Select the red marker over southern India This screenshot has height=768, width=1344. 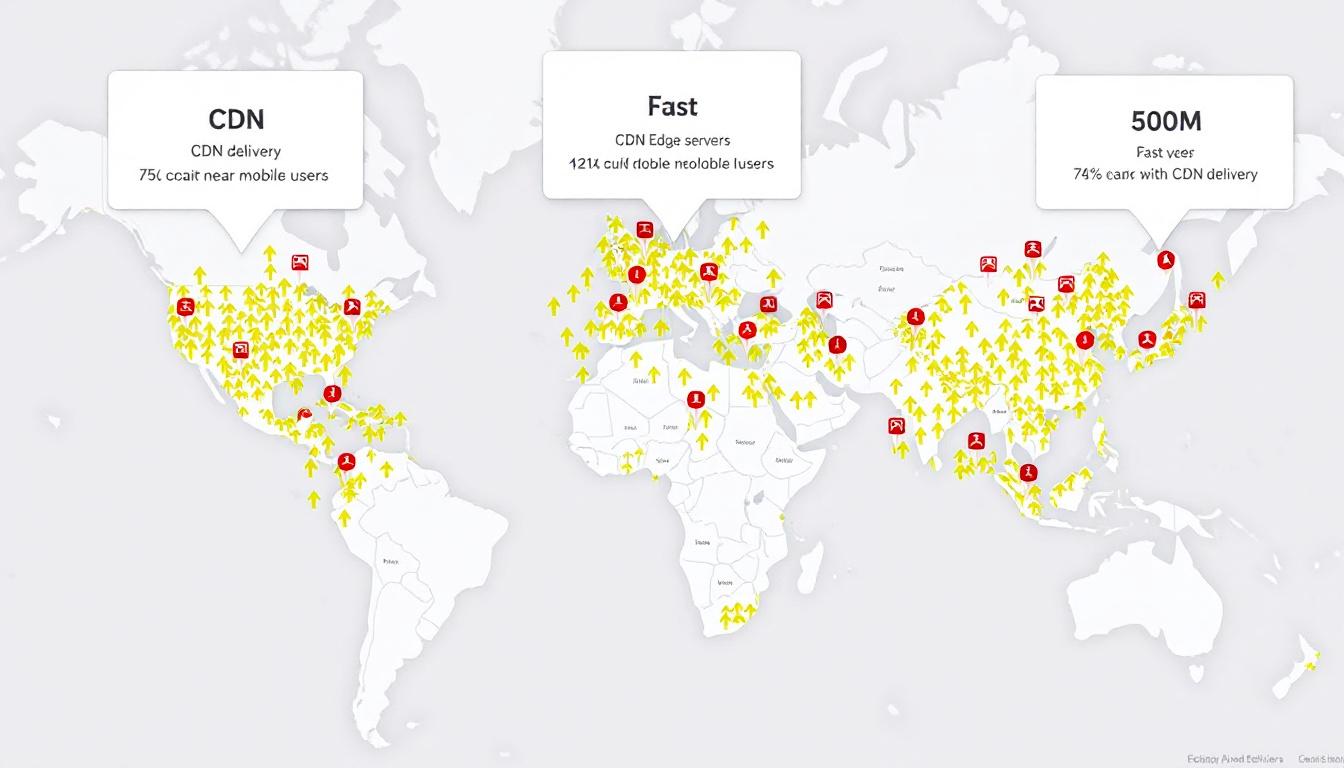coord(975,438)
